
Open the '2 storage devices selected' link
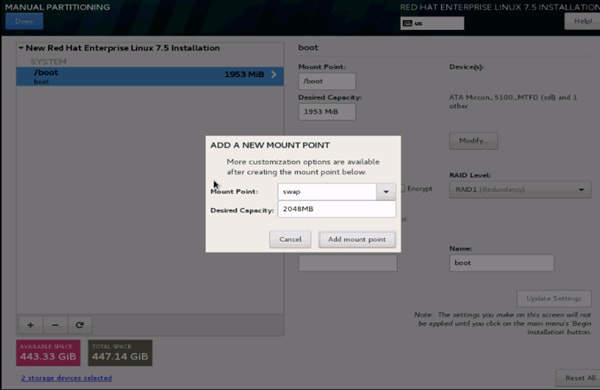click(x=67, y=378)
